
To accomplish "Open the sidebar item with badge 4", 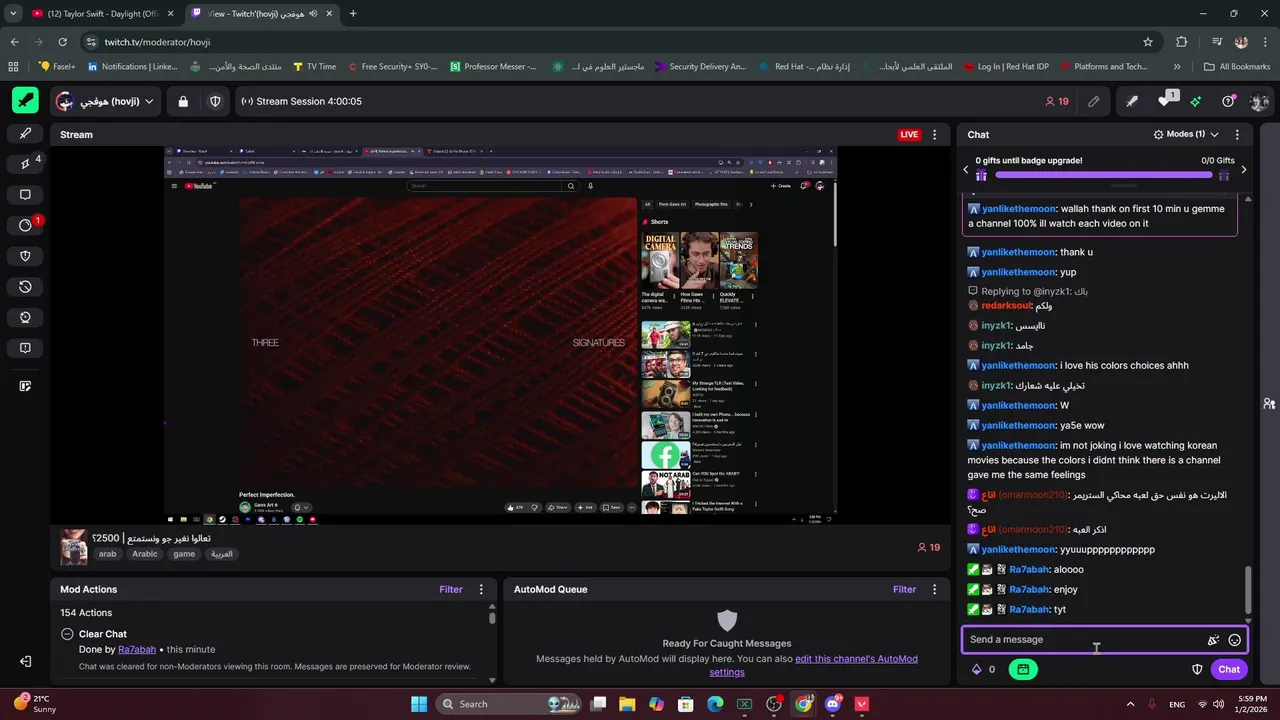I will click(26, 164).
